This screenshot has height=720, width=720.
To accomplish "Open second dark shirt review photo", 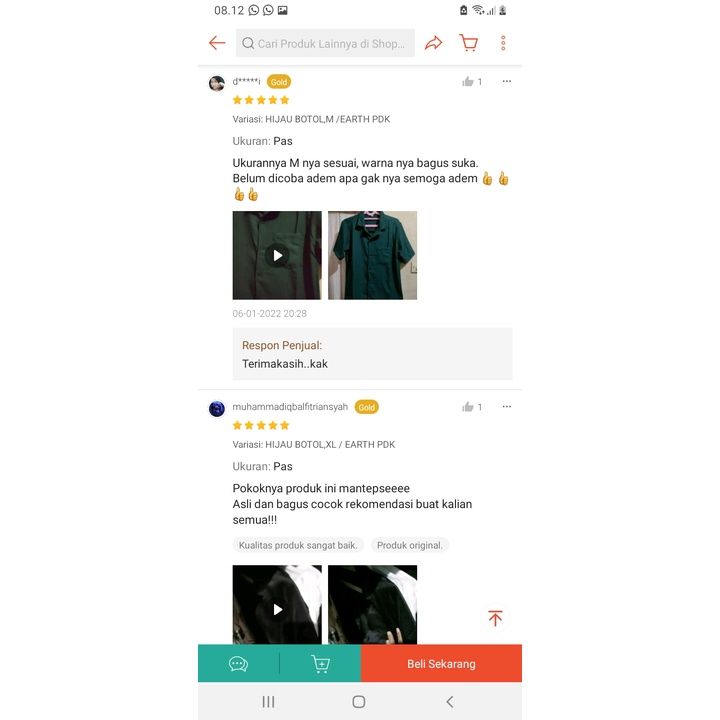I will pyautogui.click(x=372, y=605).
